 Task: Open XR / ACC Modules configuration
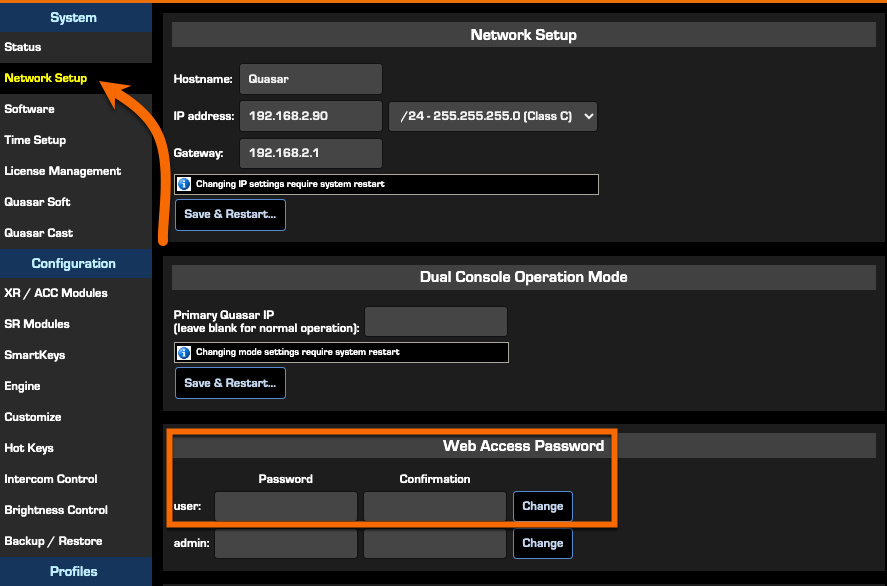(x=56, y=293)
